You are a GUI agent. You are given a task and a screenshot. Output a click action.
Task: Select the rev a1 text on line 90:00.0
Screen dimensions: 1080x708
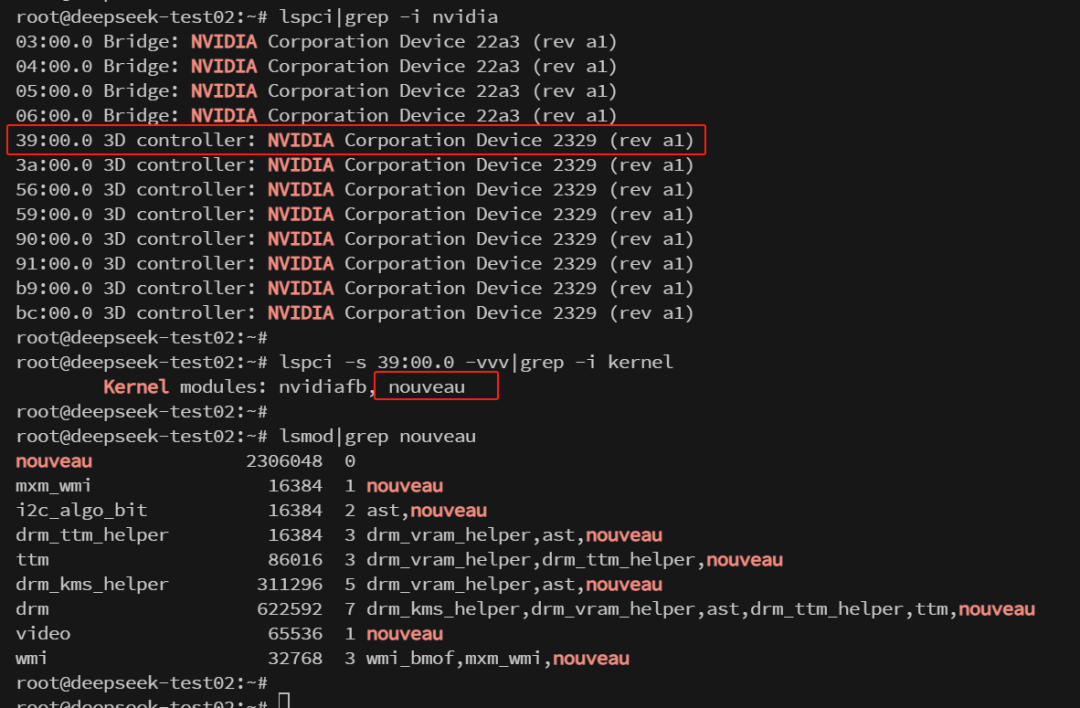pyautogui.click(x=651, y=238)
